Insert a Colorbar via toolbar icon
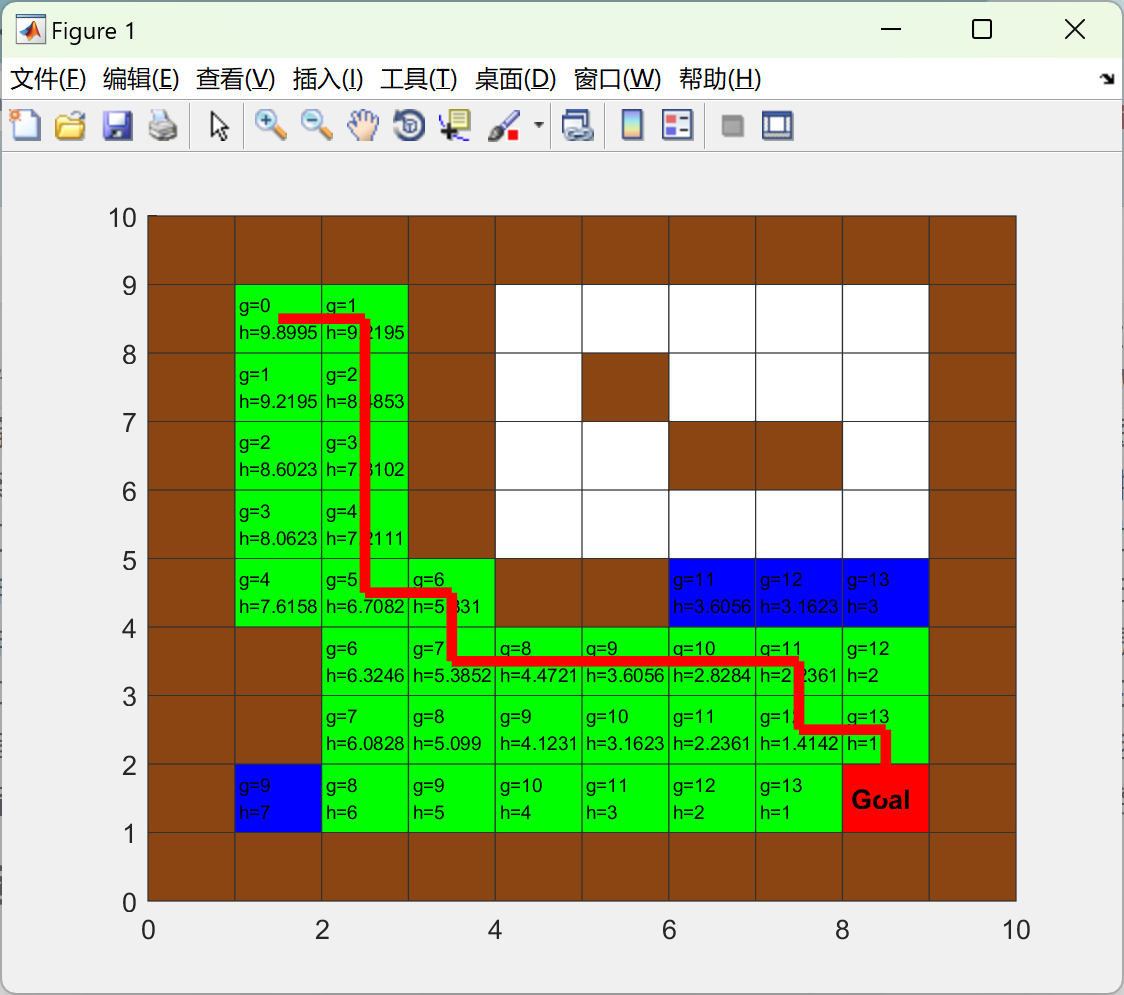This screenshot has width=1124, height=995. pos(632,125)
